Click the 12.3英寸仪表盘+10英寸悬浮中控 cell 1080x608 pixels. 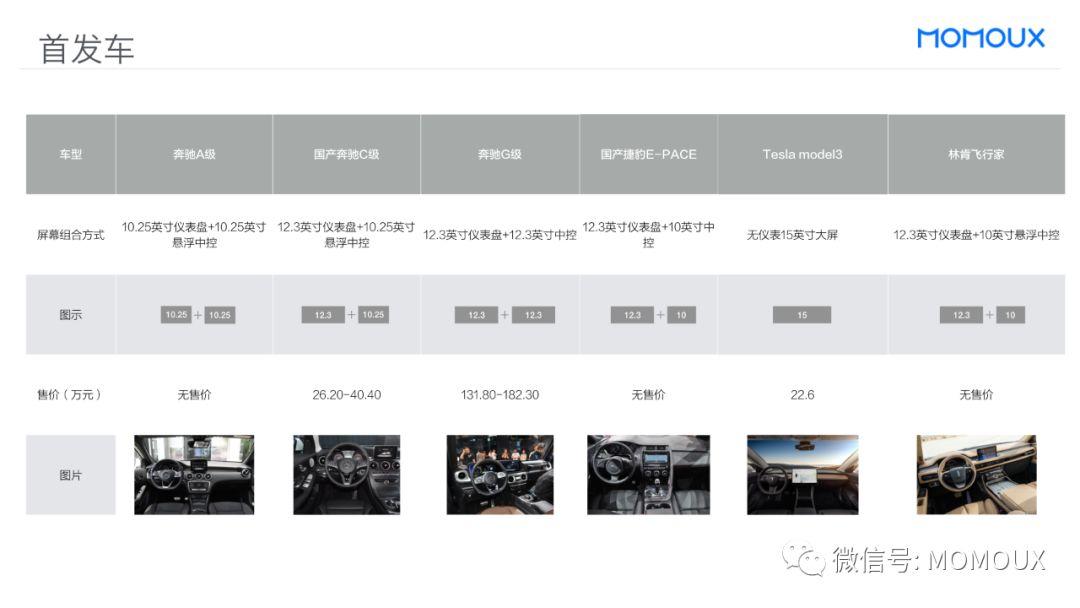pos(976,235)
